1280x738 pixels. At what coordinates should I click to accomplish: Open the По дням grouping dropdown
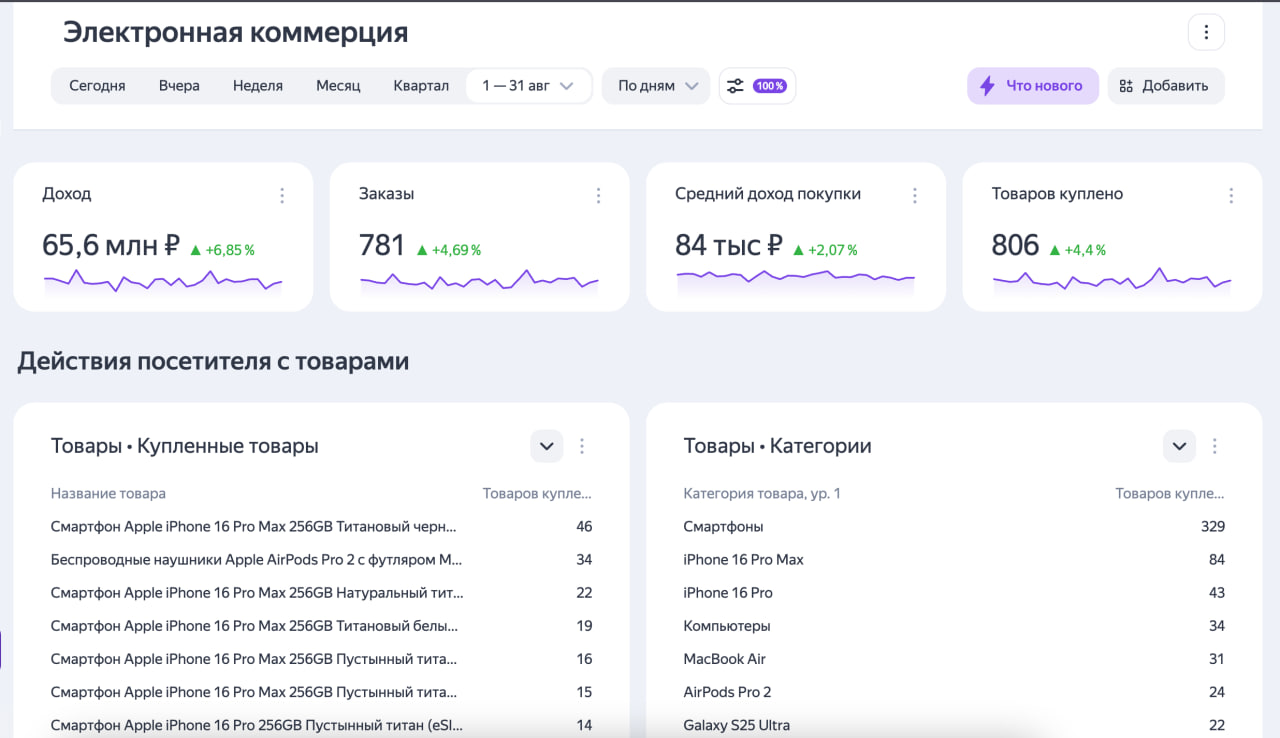(656, 86)
